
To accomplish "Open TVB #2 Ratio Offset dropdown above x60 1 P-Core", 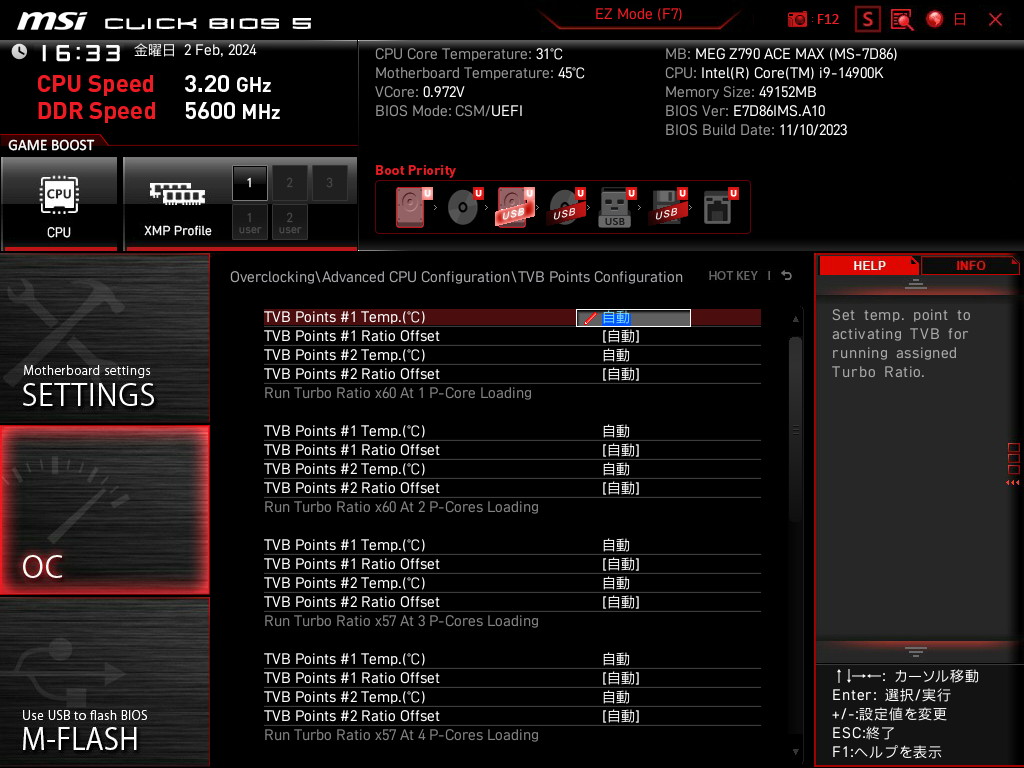I will coord(620,374).
